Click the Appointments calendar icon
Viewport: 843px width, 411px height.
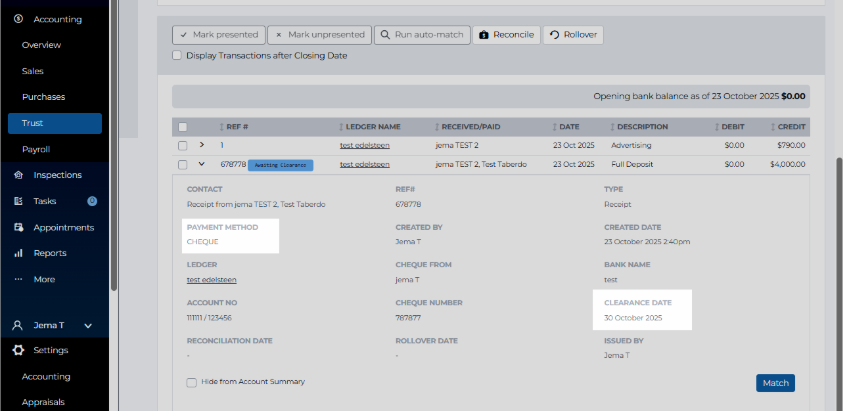[18, 228]
